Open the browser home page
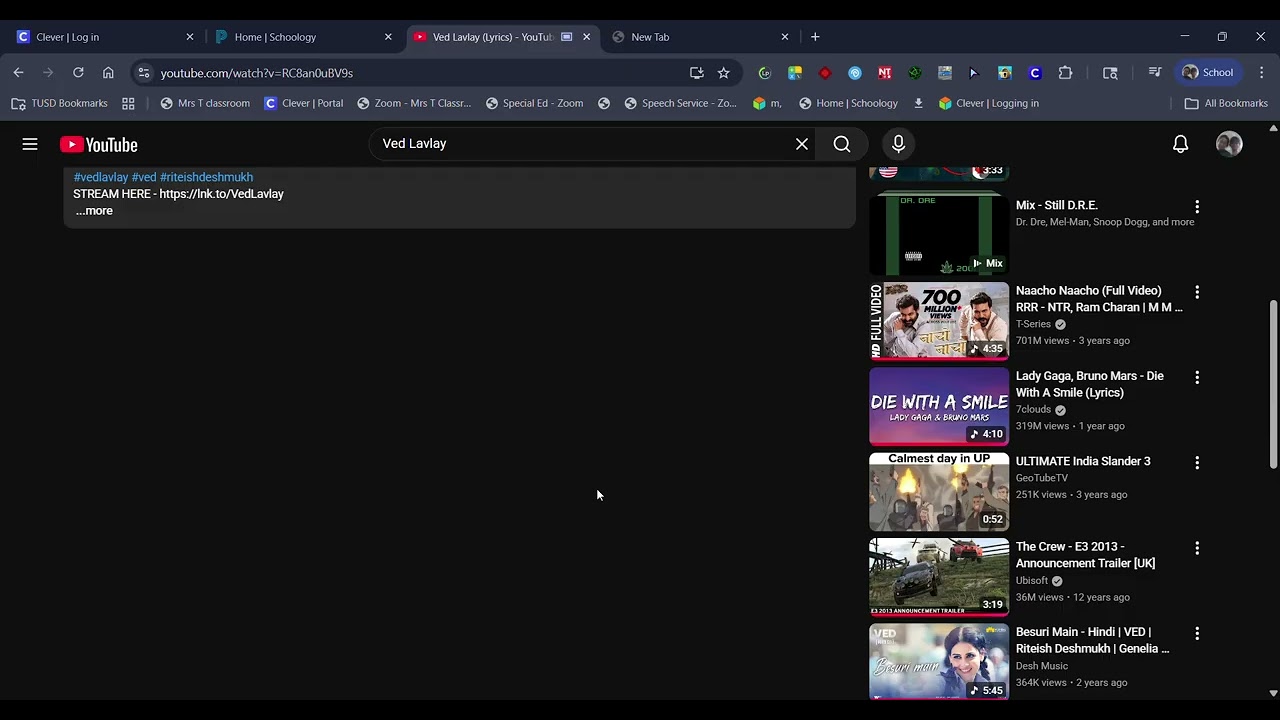1280x720 pixels. tap(108, 72)
